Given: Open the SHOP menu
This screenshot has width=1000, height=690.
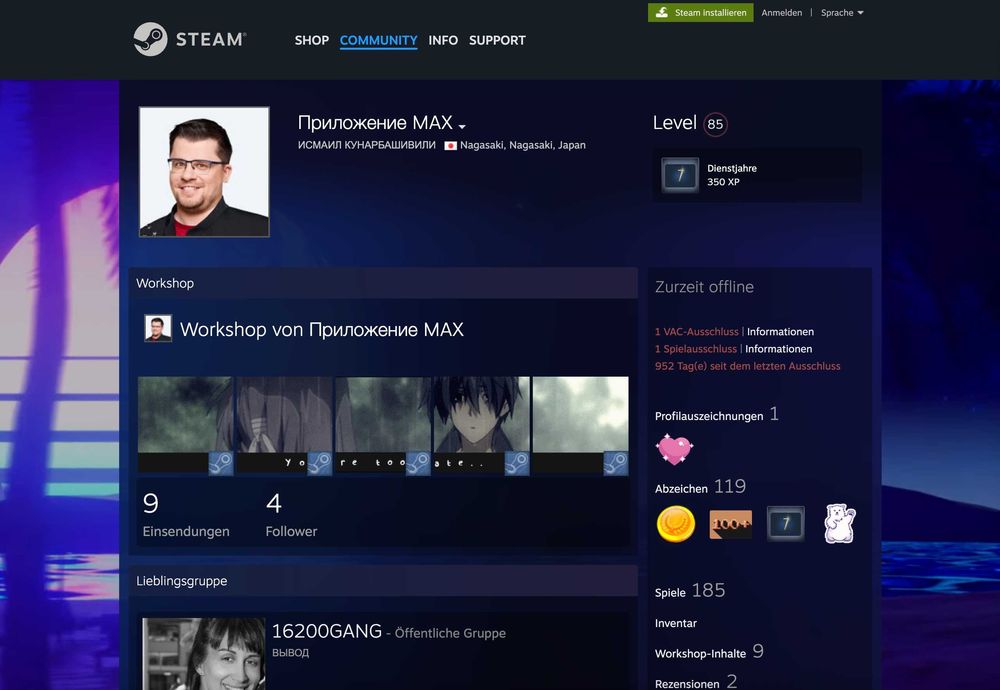Looking at the screenshot, I should click(311, 40).
